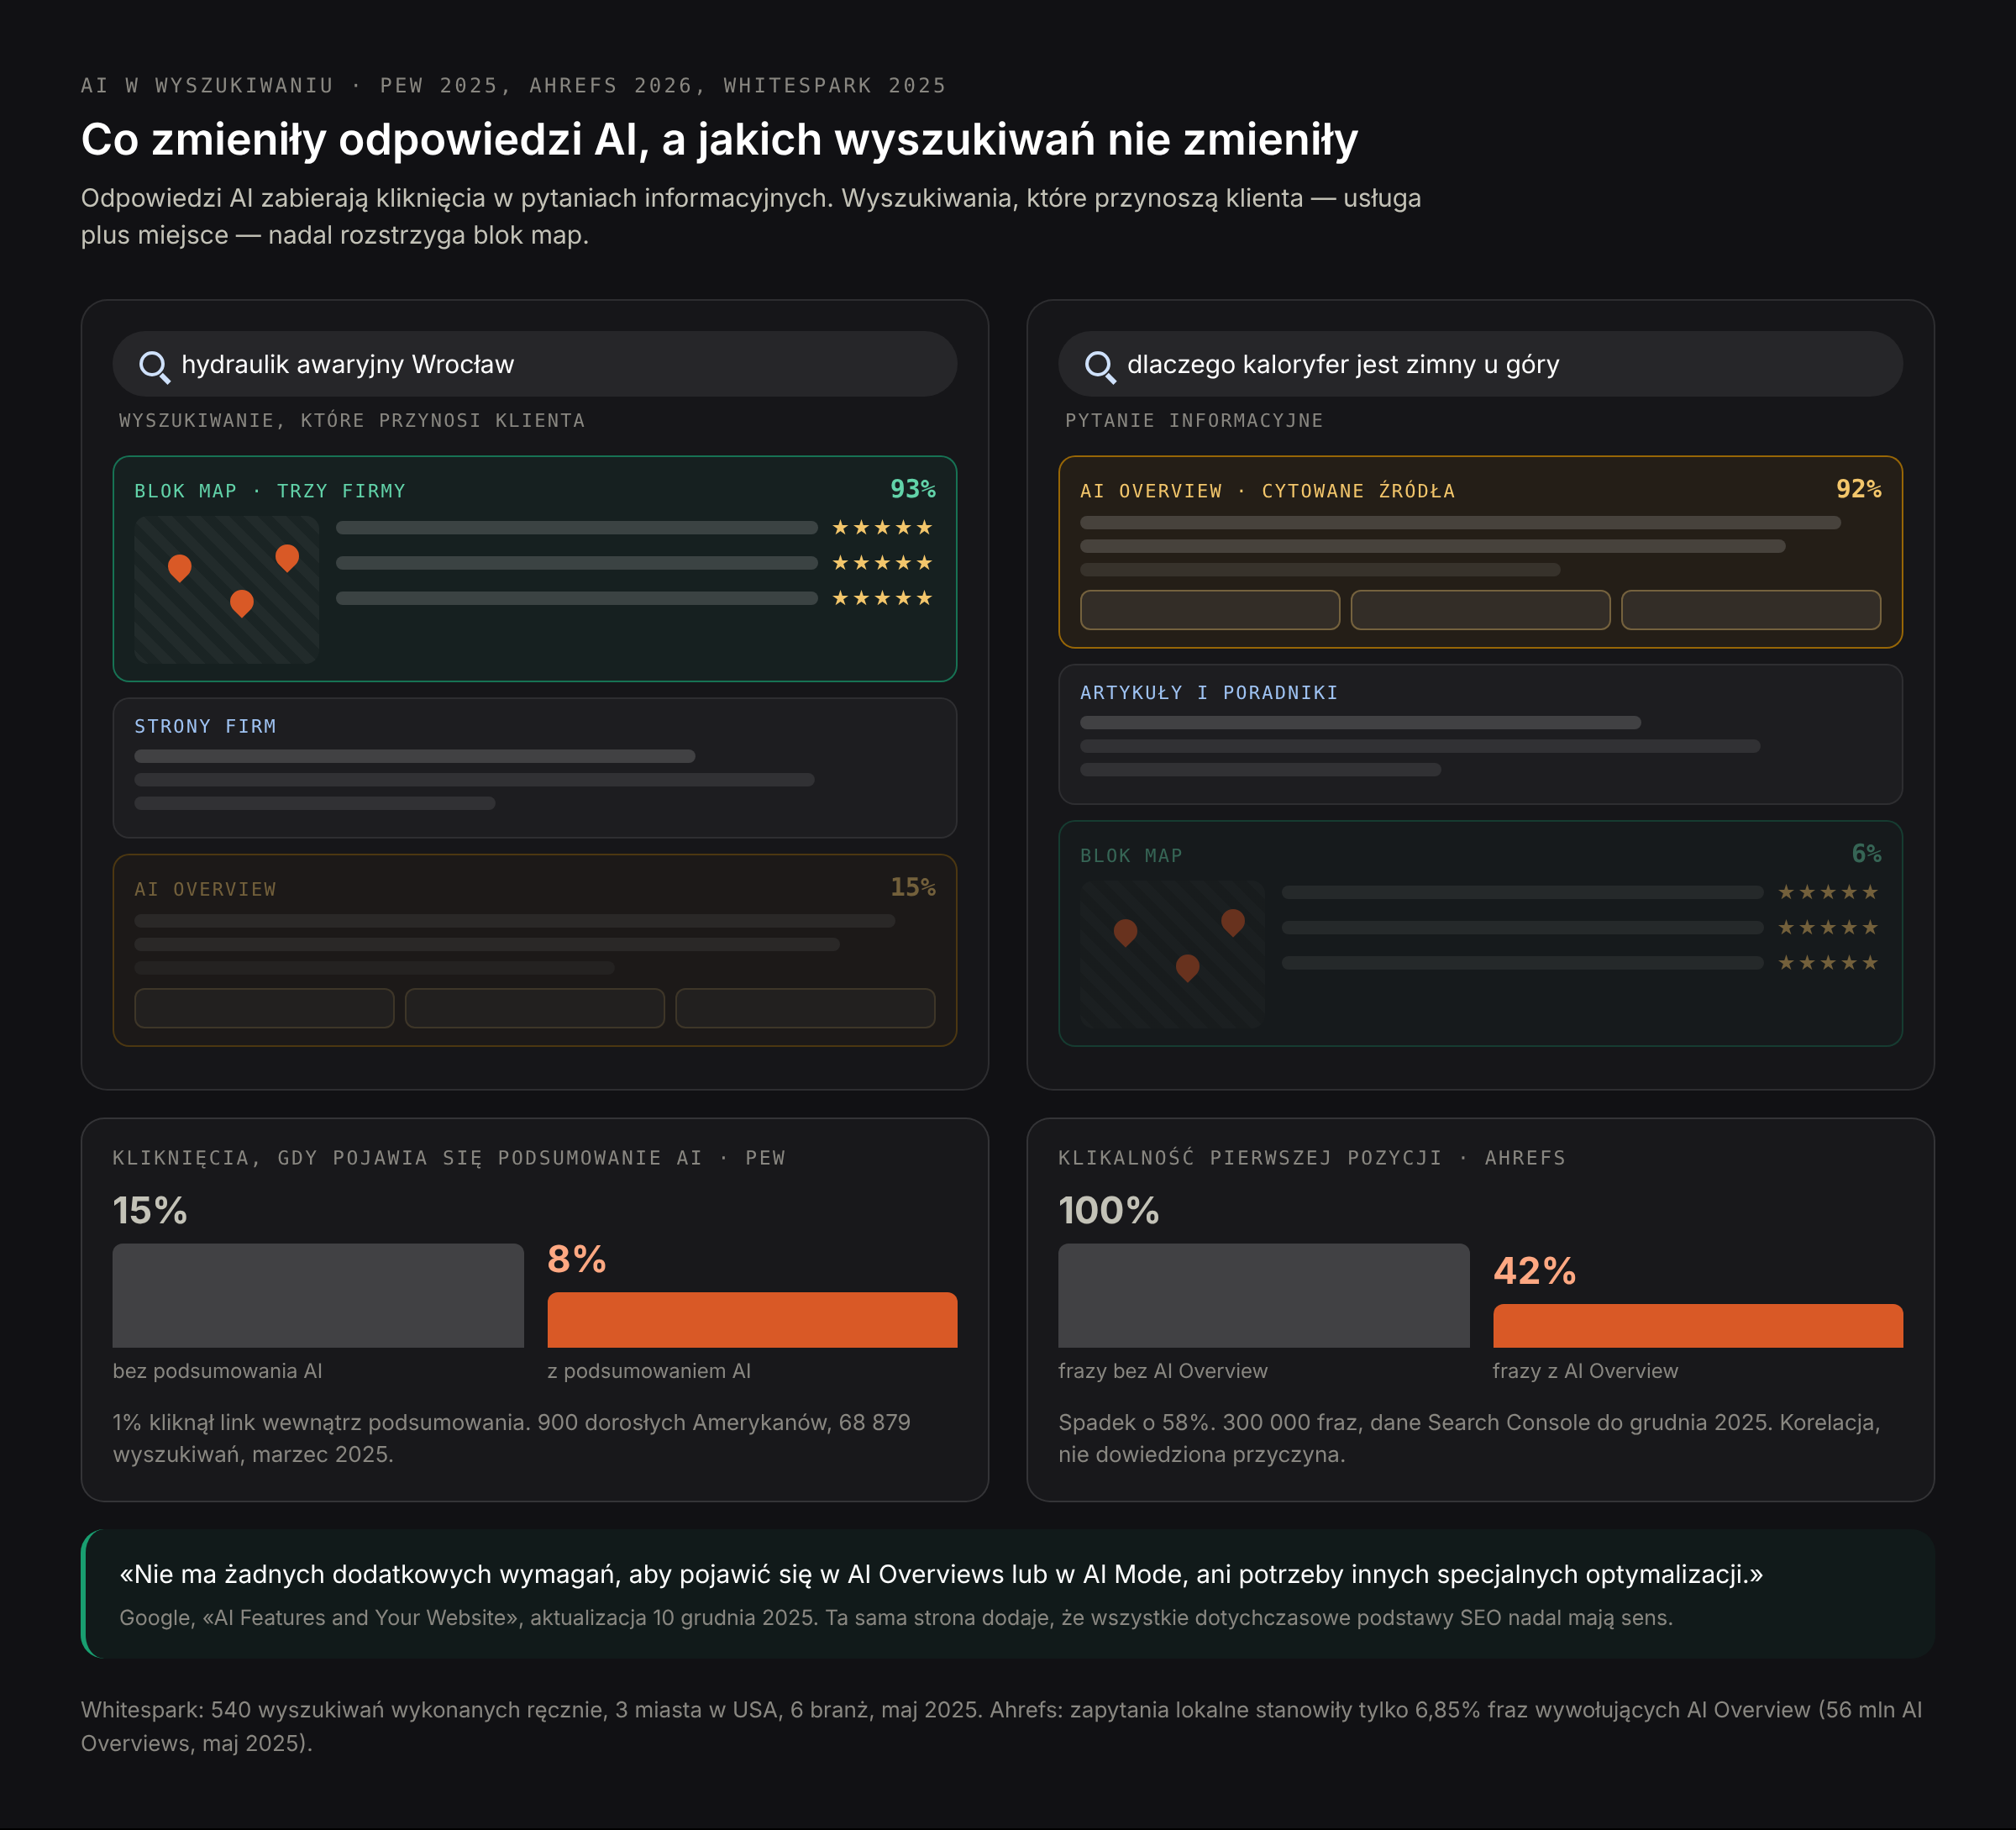Open the map thumbnail in Blok map trzy firmy
This screenshot has width=2016, height=1830.
click(227, 589)
